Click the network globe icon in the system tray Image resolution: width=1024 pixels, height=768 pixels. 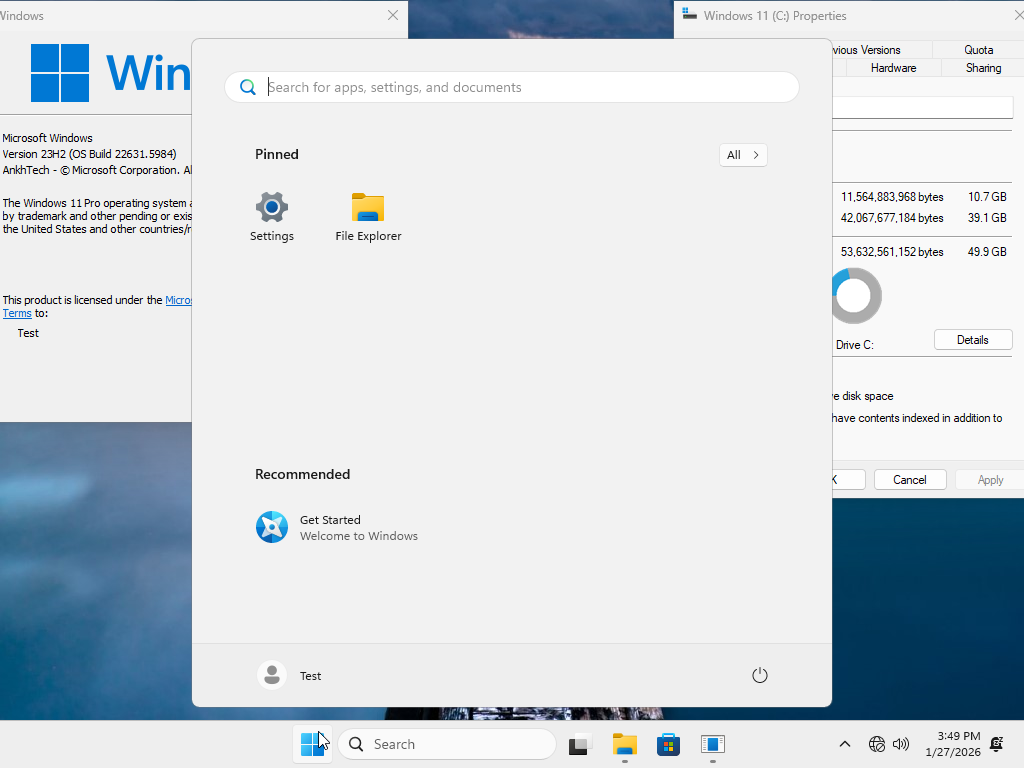click(877, 744)
